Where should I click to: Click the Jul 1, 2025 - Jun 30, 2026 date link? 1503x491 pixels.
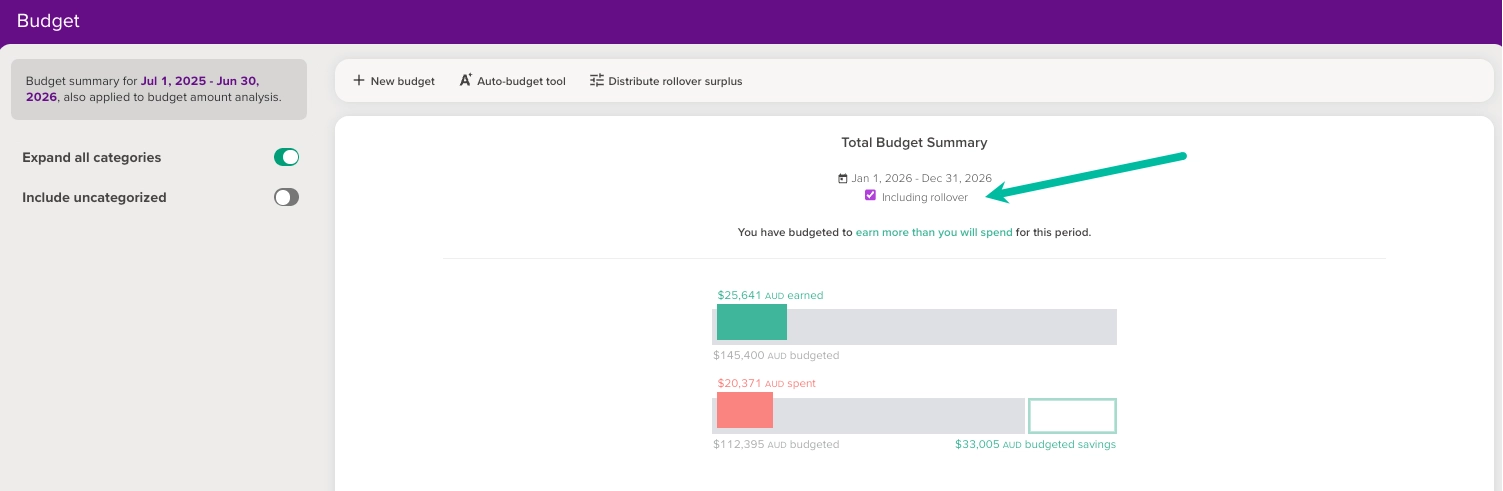pos(199,81)
